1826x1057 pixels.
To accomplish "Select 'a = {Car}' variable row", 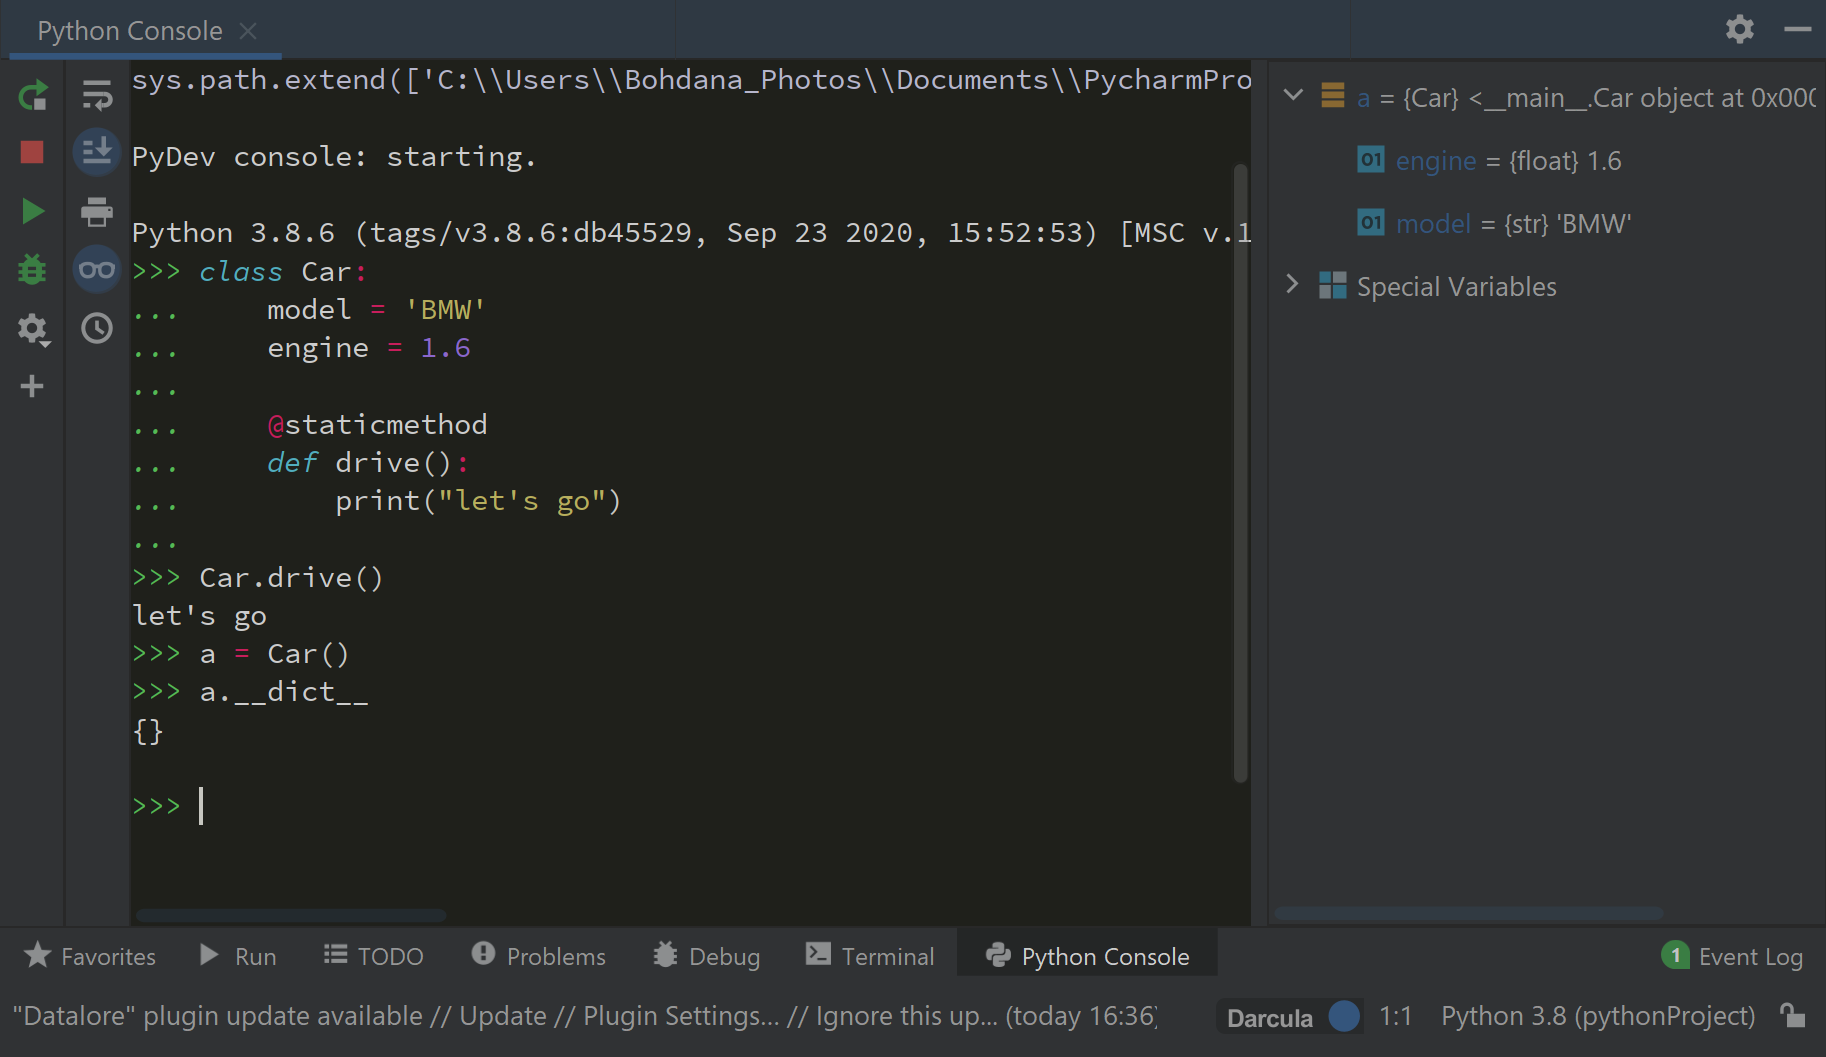I will point(1546,98).
